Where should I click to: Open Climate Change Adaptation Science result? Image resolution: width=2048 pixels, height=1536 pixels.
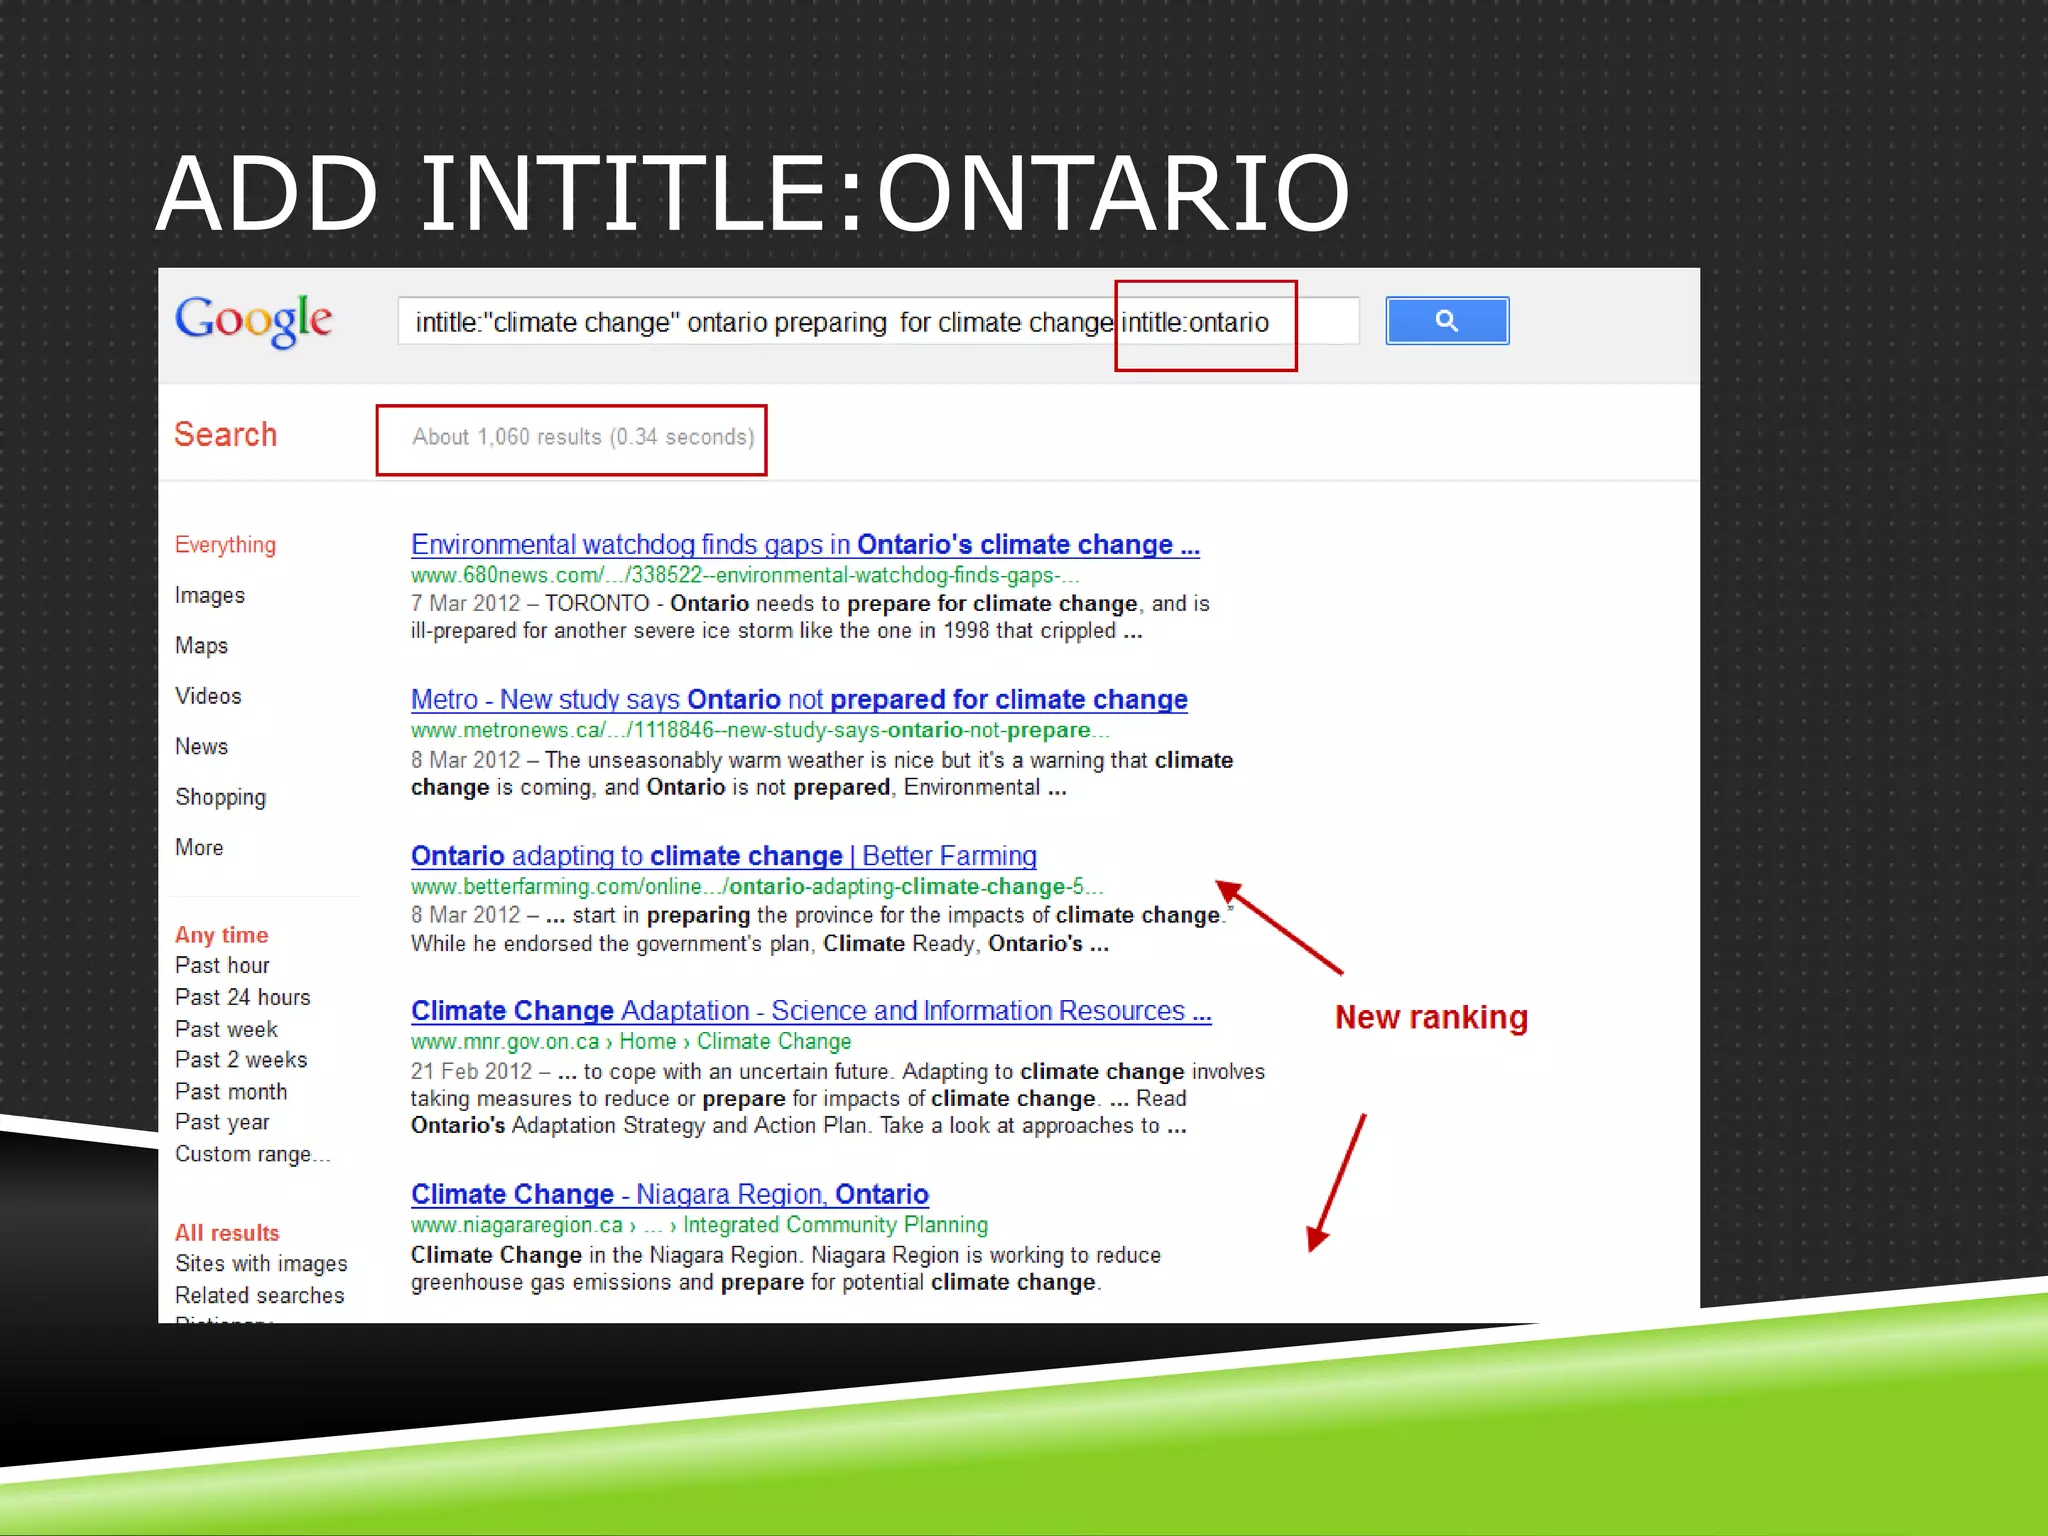(811, 1011)
